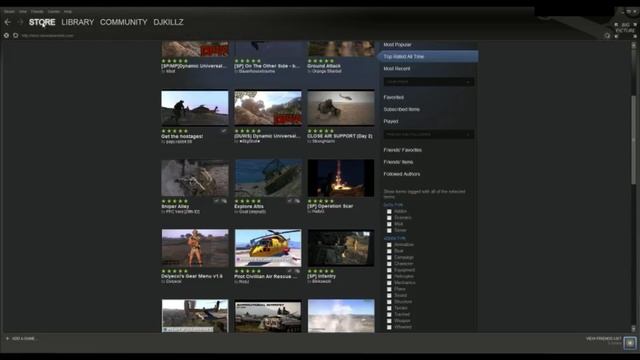This screenshot has width=640, height=360.
Task: Select the Campaign tag checkbox
Action: (x=389, y=258)
